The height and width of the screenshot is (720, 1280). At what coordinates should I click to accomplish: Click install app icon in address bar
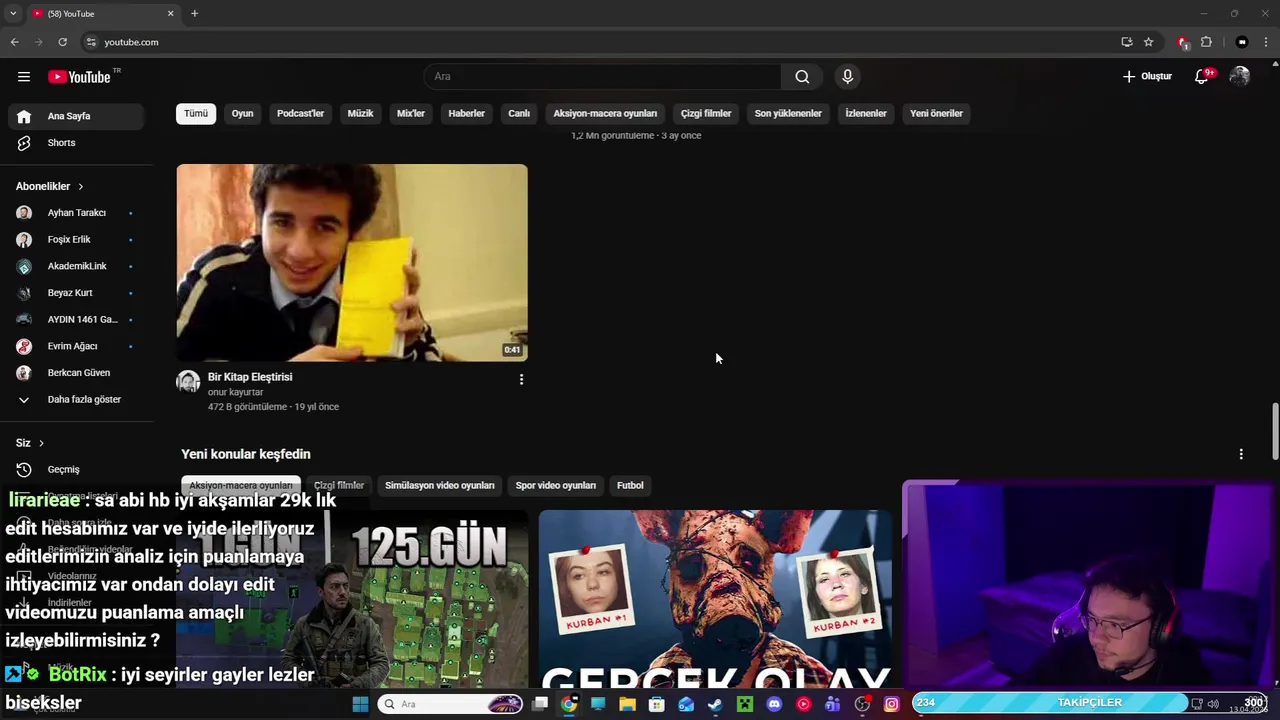coord(1127,42)
